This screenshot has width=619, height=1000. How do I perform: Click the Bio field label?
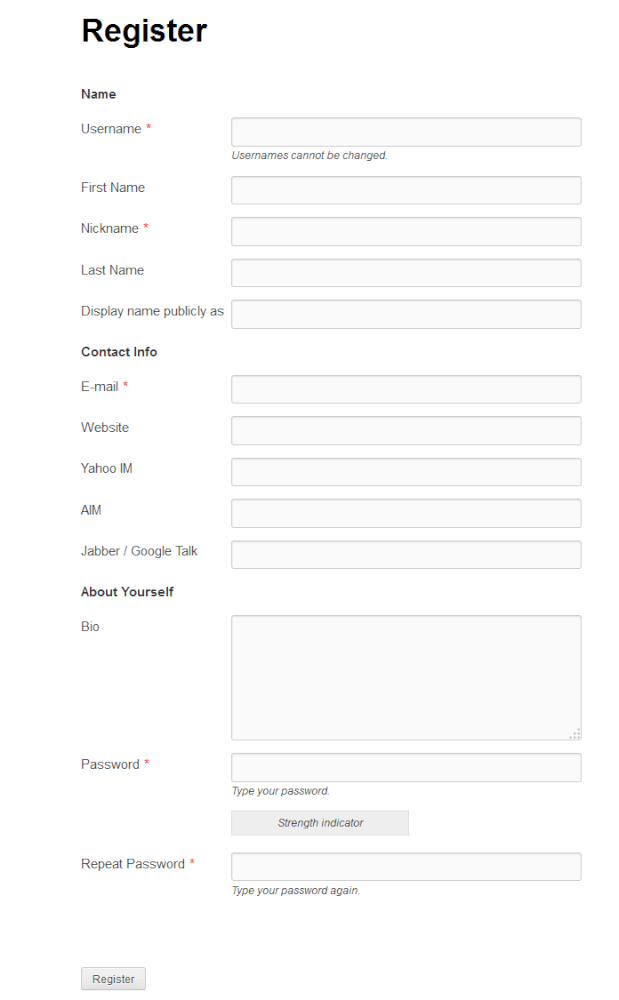point(90,627)
